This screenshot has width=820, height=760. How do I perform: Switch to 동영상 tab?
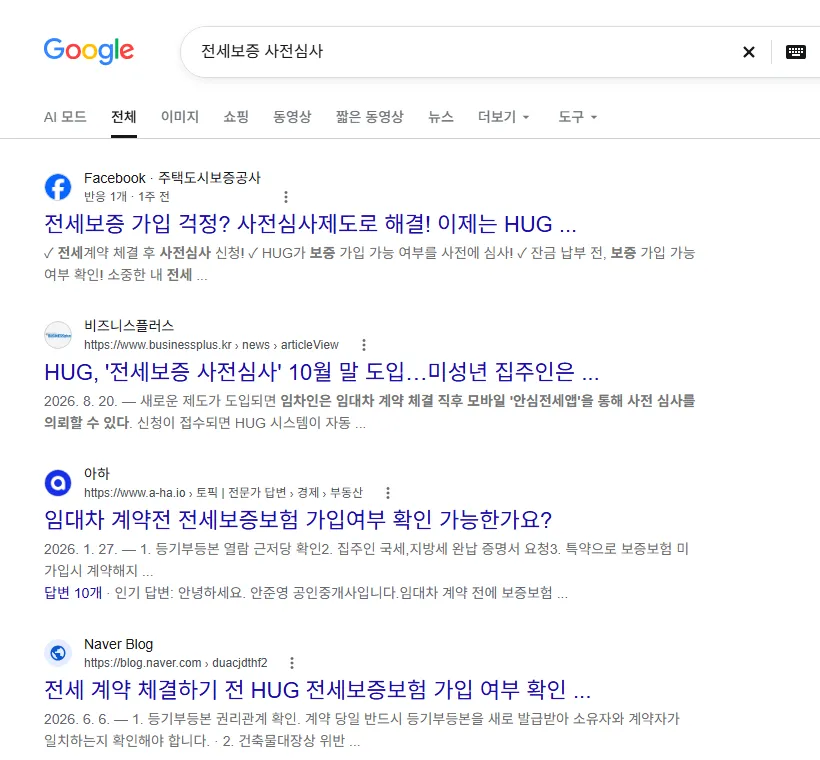pyautogui.click(x=292, y=117)
